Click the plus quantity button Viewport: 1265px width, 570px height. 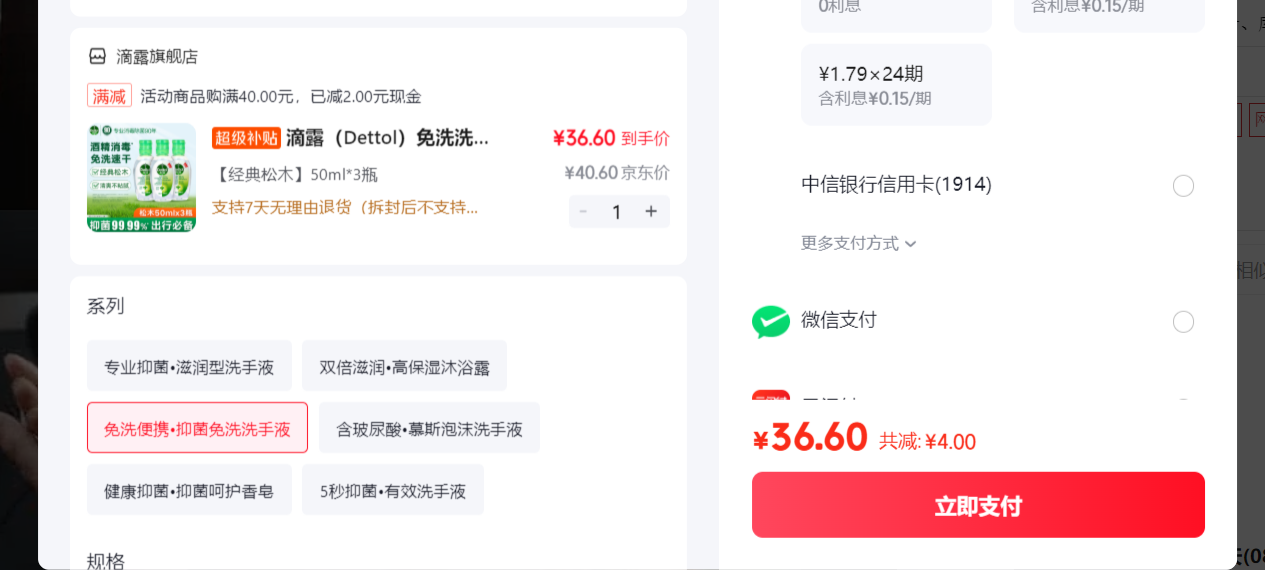[x=651, y=211]
